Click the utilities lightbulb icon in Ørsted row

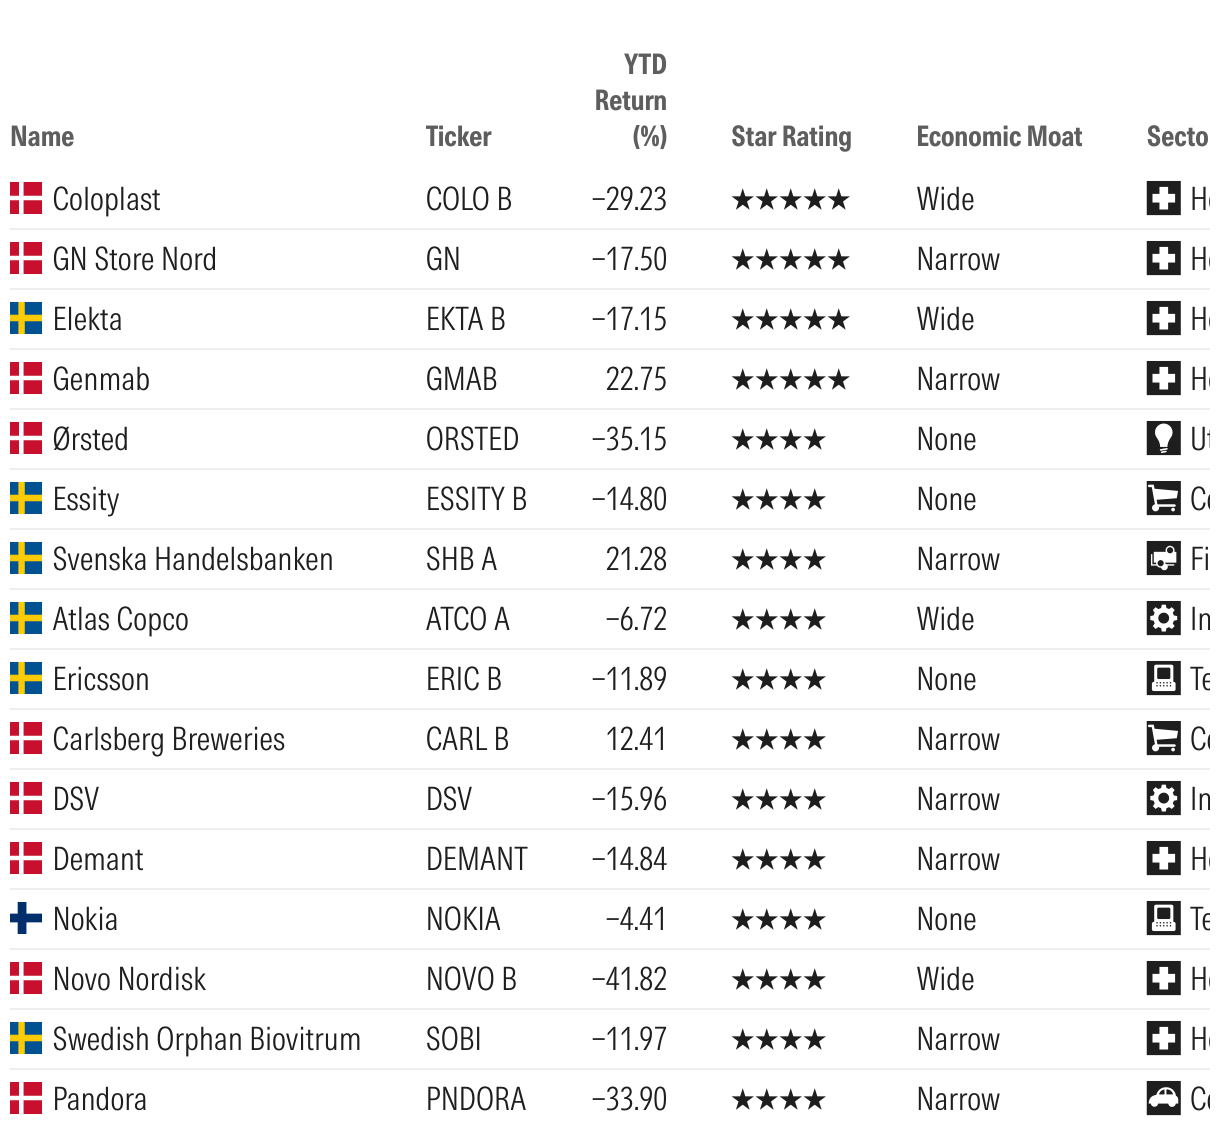click(1163, 438)
